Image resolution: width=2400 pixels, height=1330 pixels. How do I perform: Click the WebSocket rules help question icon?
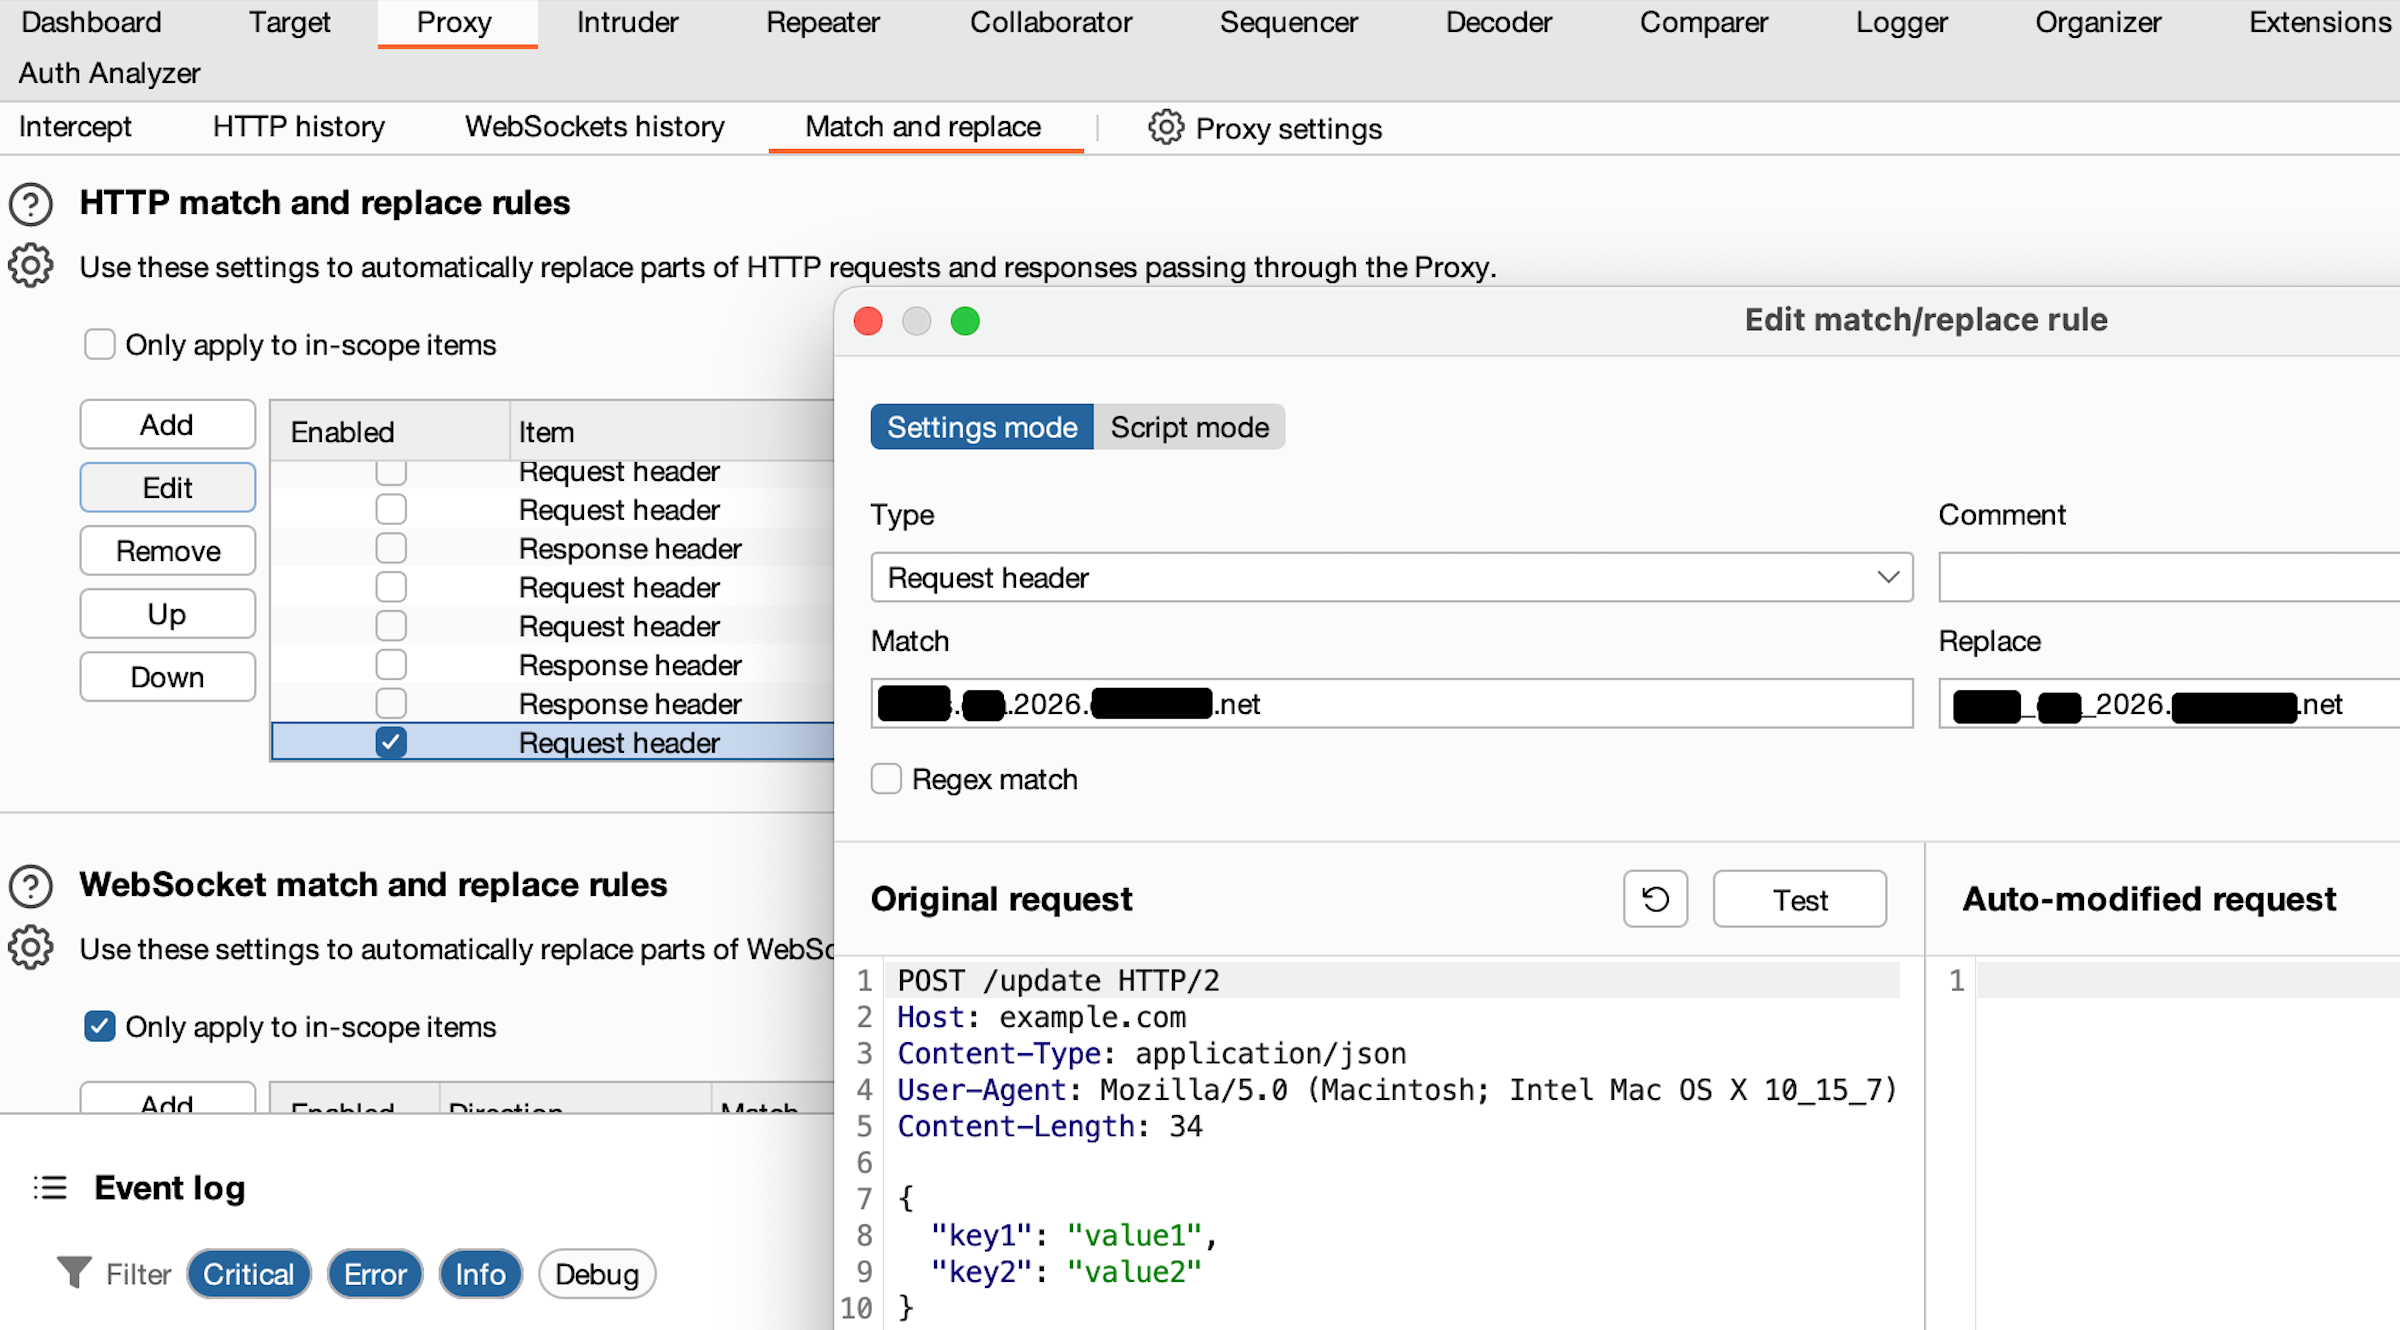pyautogui.click(x=31, y=886)
